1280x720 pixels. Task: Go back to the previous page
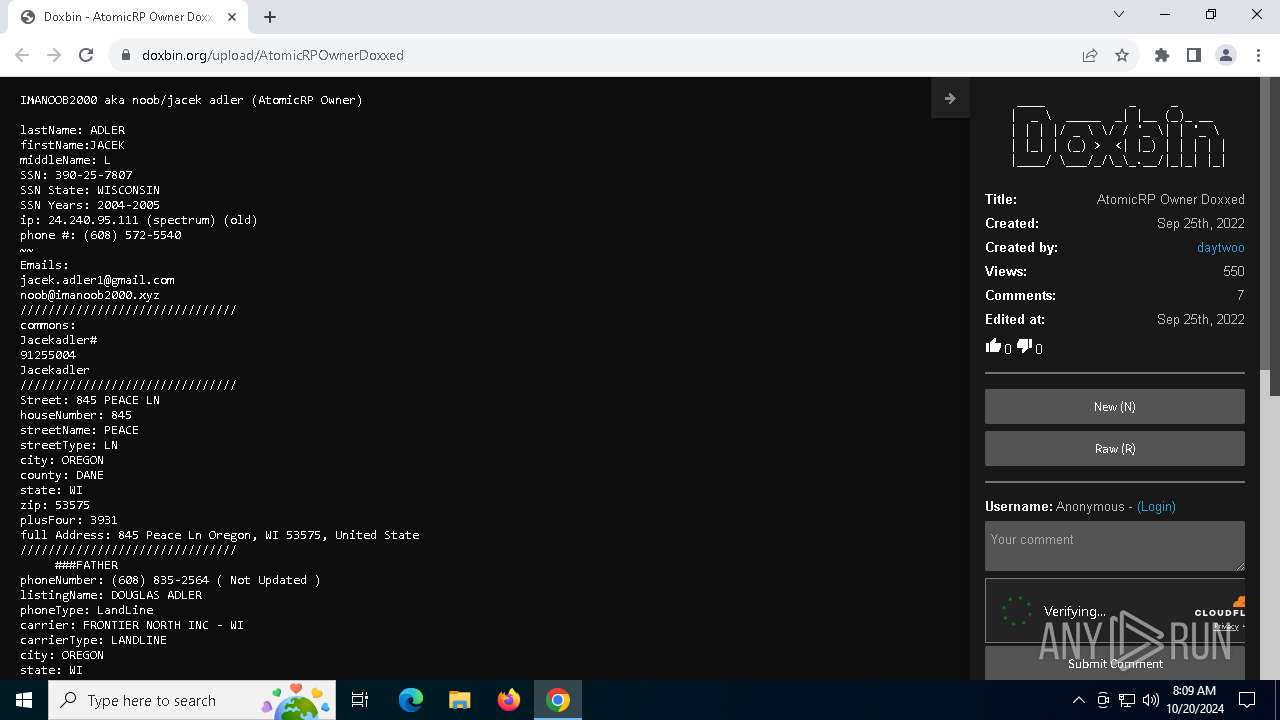pos(22,55)
